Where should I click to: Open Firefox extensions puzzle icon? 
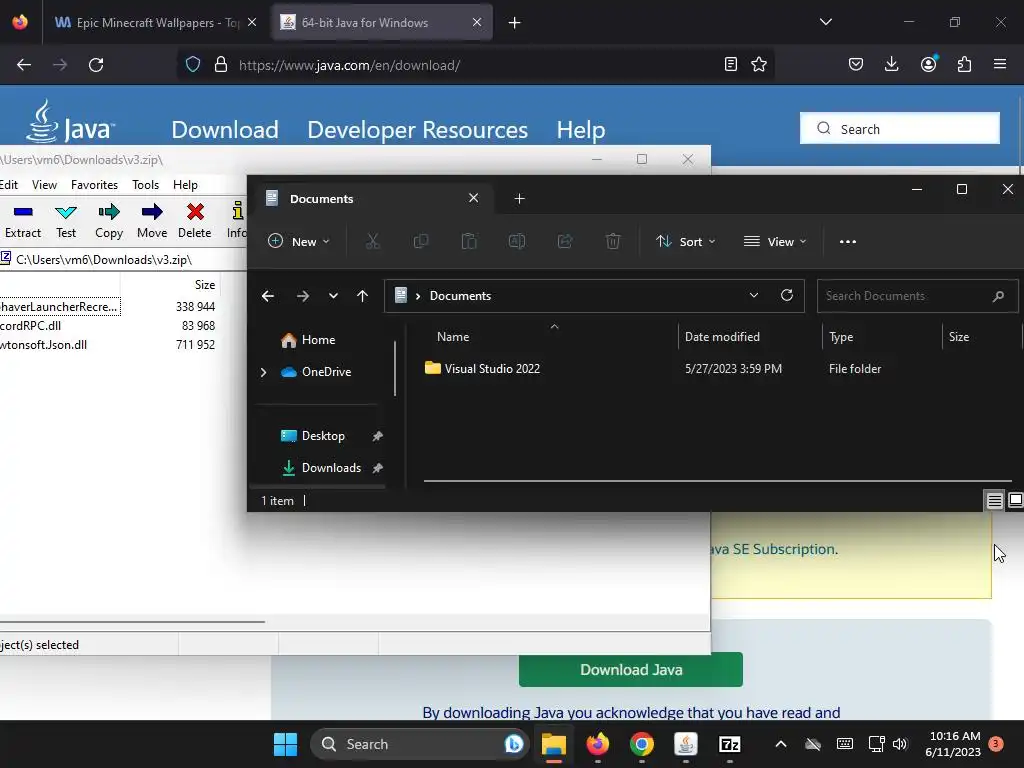click(964, 64)
